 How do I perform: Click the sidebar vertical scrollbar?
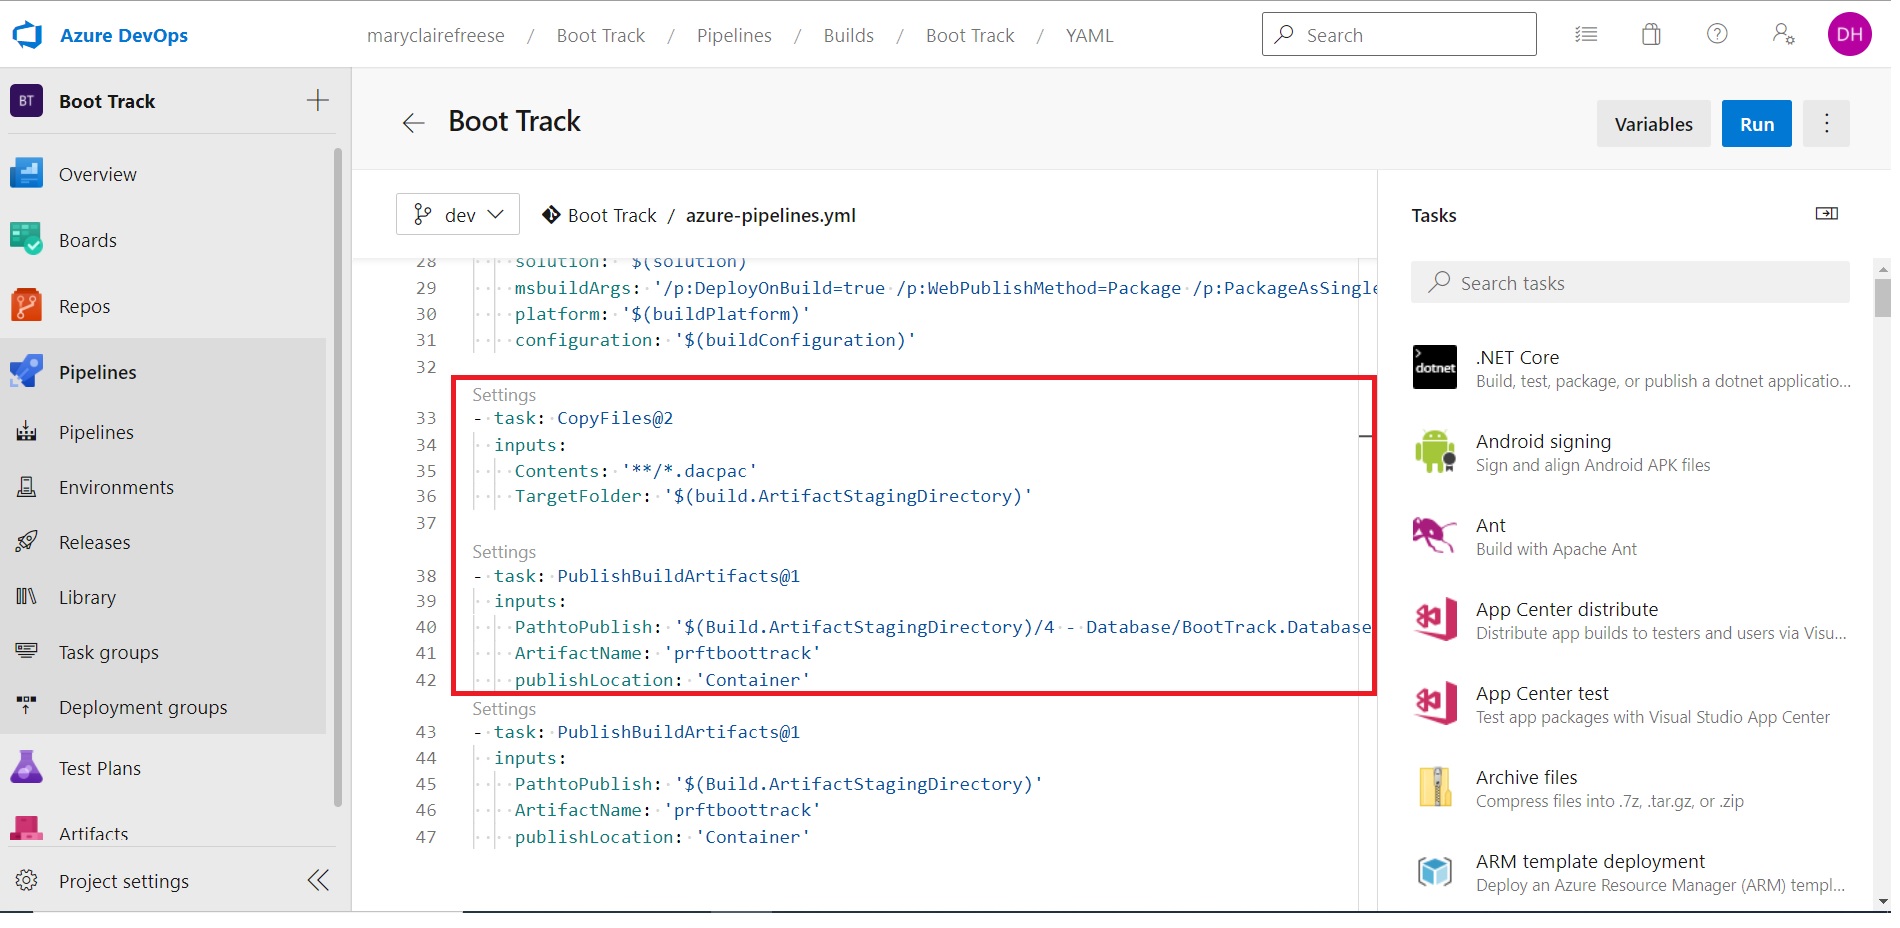pos(338,477)
